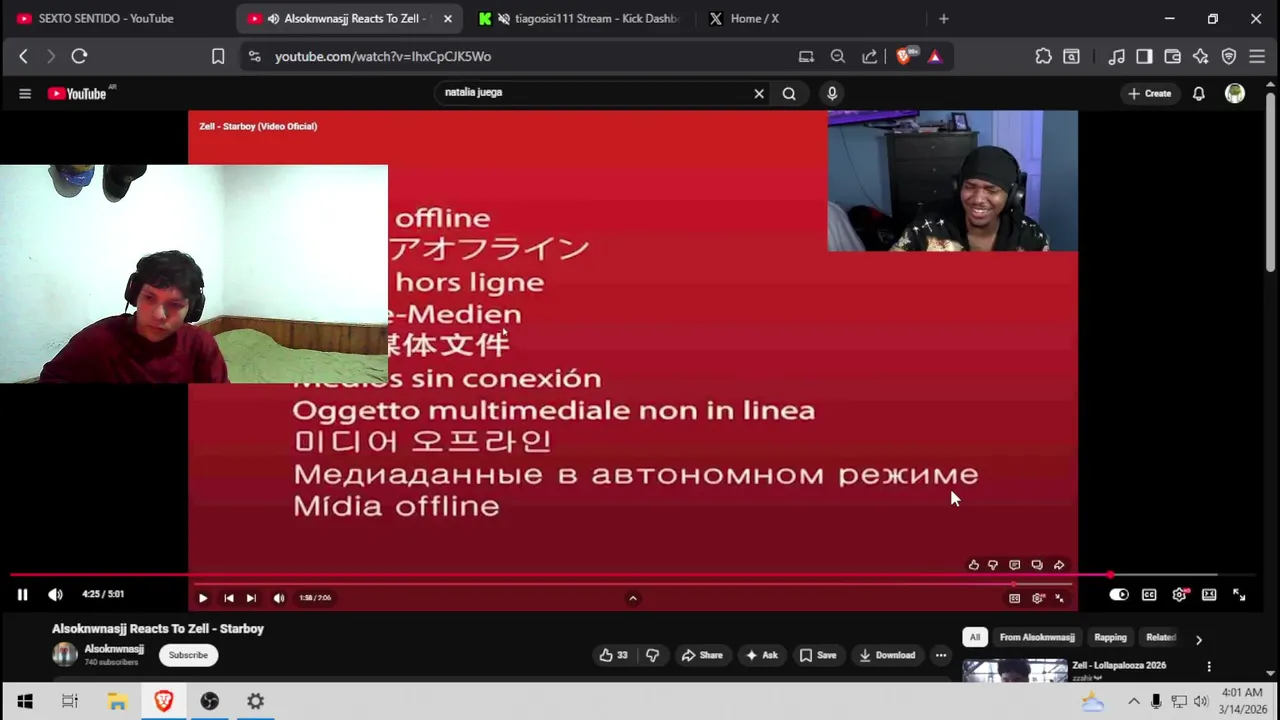Open YouTube notifications bell
The width and height of the screenshot is (1280, 720).
1199,93
